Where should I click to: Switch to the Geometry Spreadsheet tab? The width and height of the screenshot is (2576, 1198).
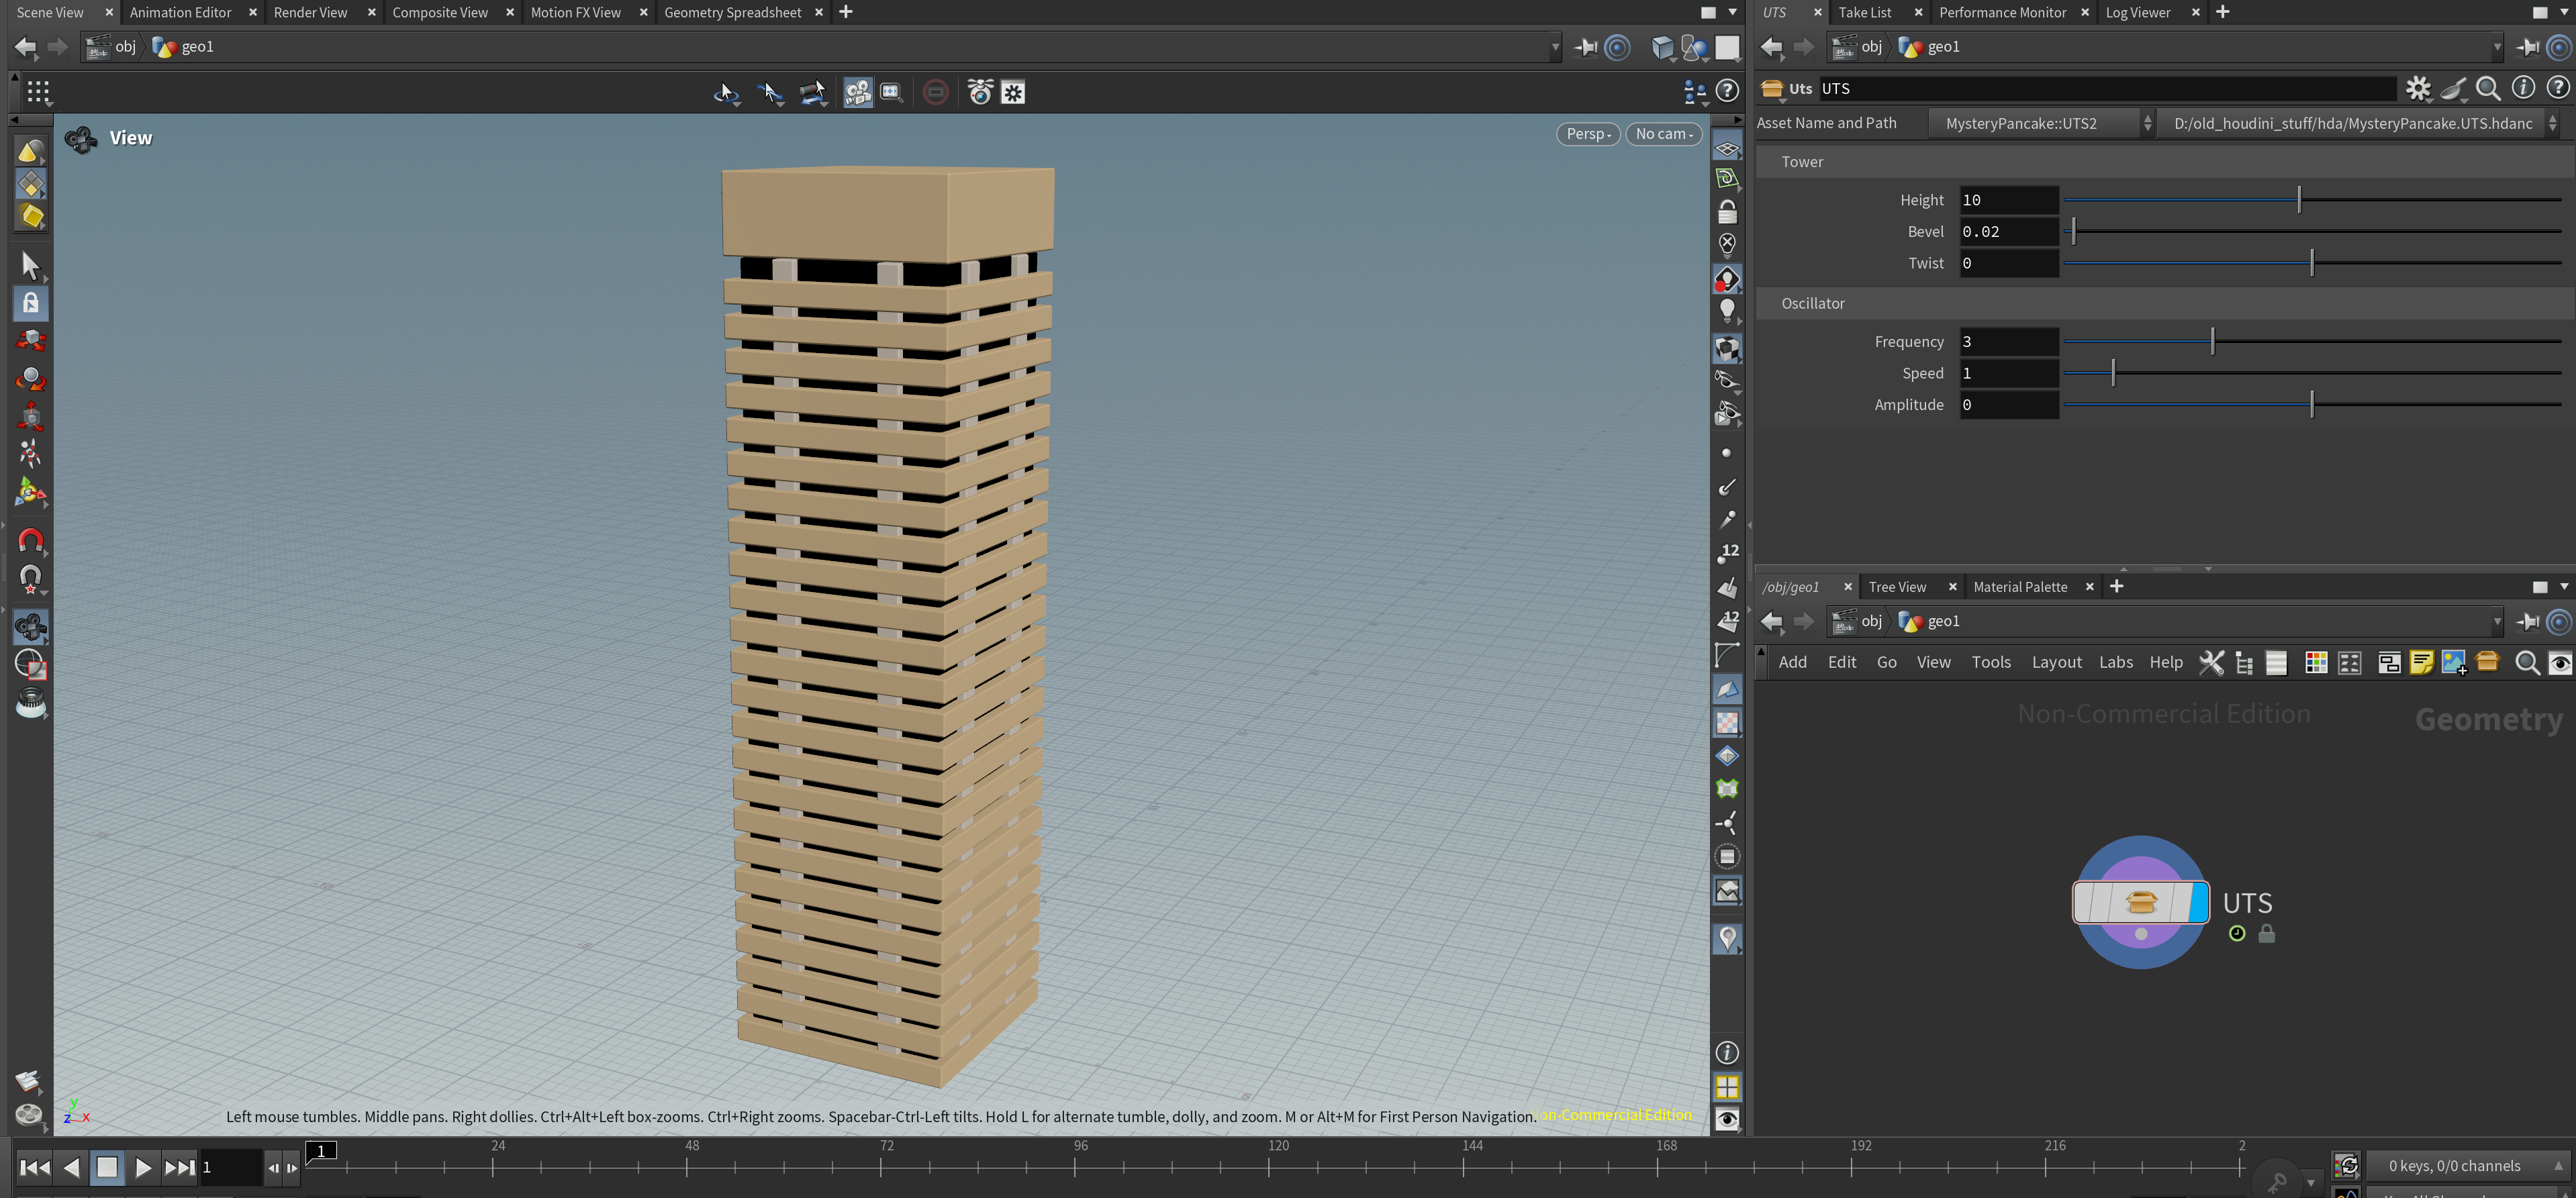click(x=732, y=12)
